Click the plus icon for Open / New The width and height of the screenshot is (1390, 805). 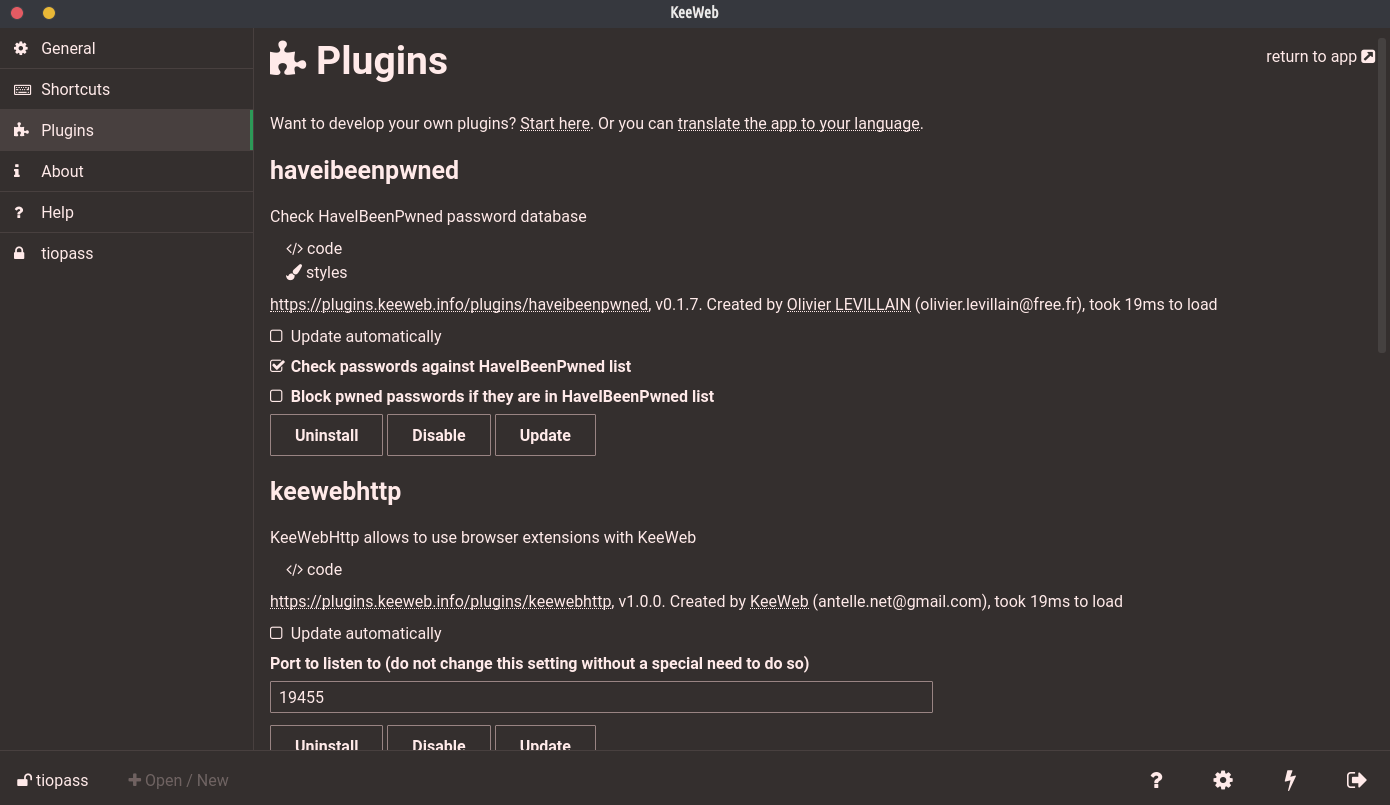point(134,780)
